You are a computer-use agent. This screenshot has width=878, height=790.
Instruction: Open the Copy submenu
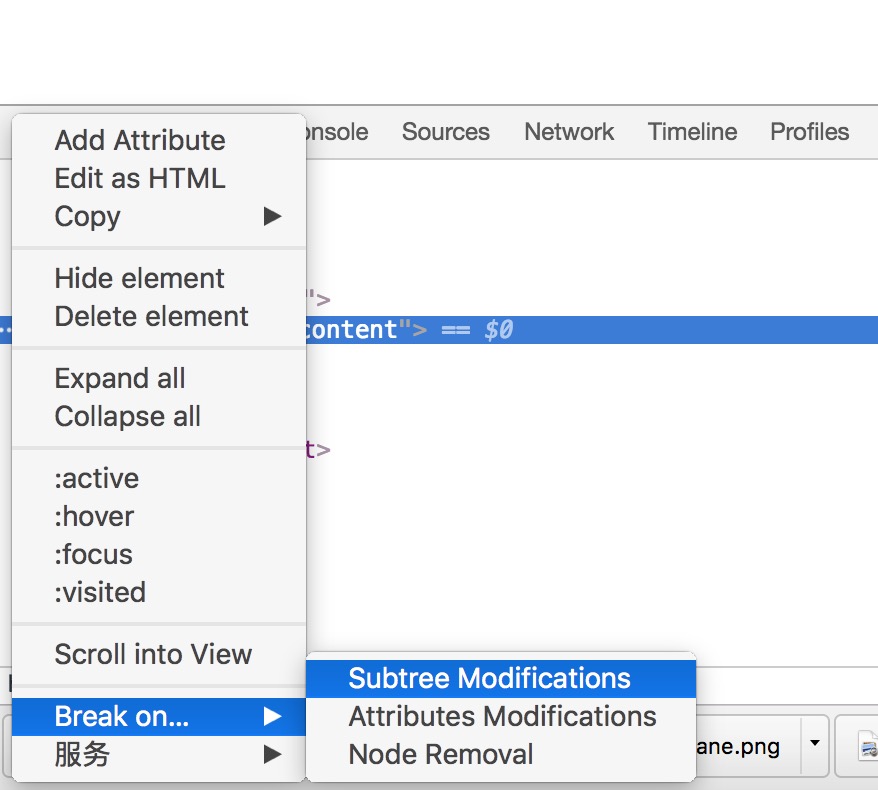(x=159, y=216)
